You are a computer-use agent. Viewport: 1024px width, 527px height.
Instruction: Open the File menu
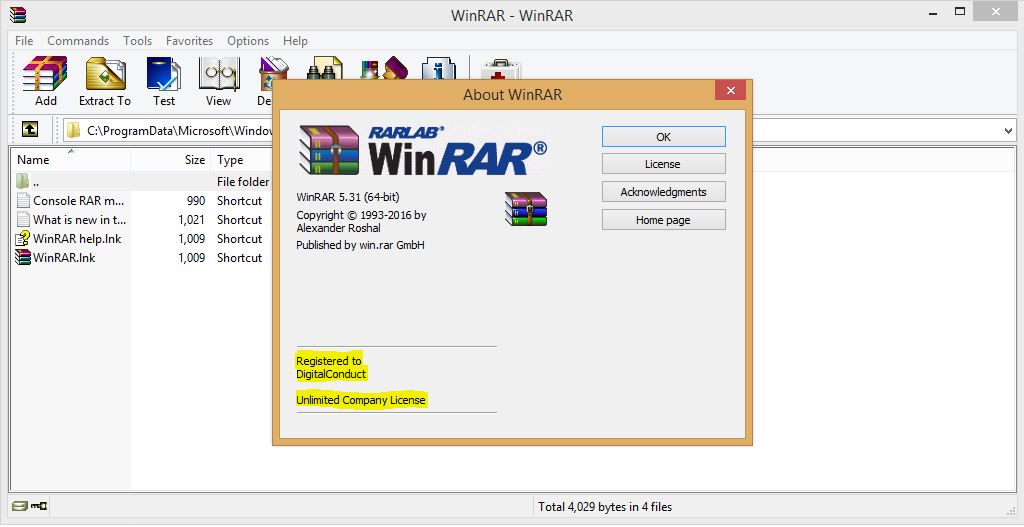point(24,40)
